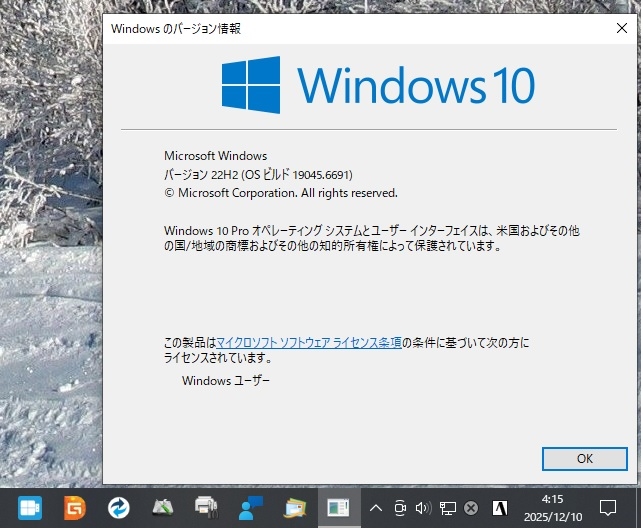
Task: Click the dialog title Windows のバージョン情報
Action: [x=176, y=29]
